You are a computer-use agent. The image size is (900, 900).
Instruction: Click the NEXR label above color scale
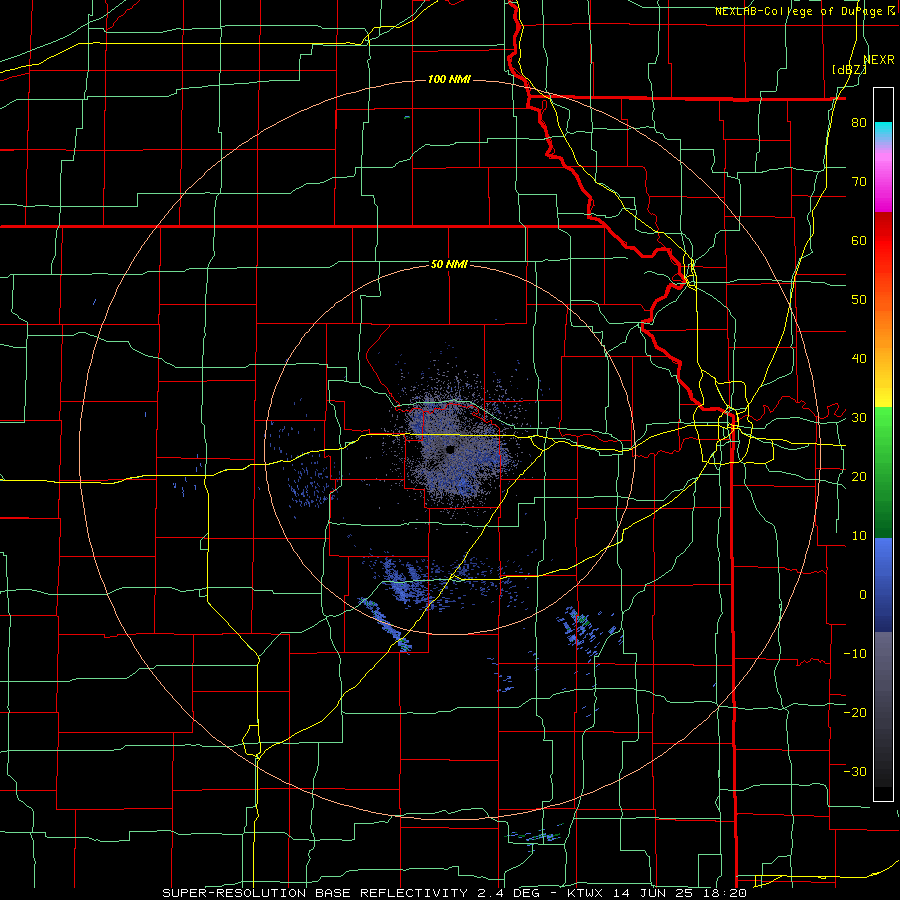coord(879,60)
